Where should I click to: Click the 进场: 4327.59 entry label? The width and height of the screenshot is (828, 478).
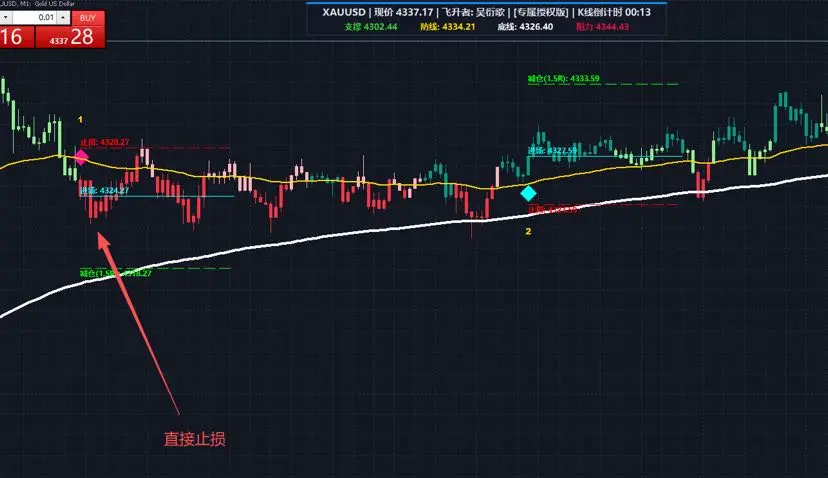(552, 151)
